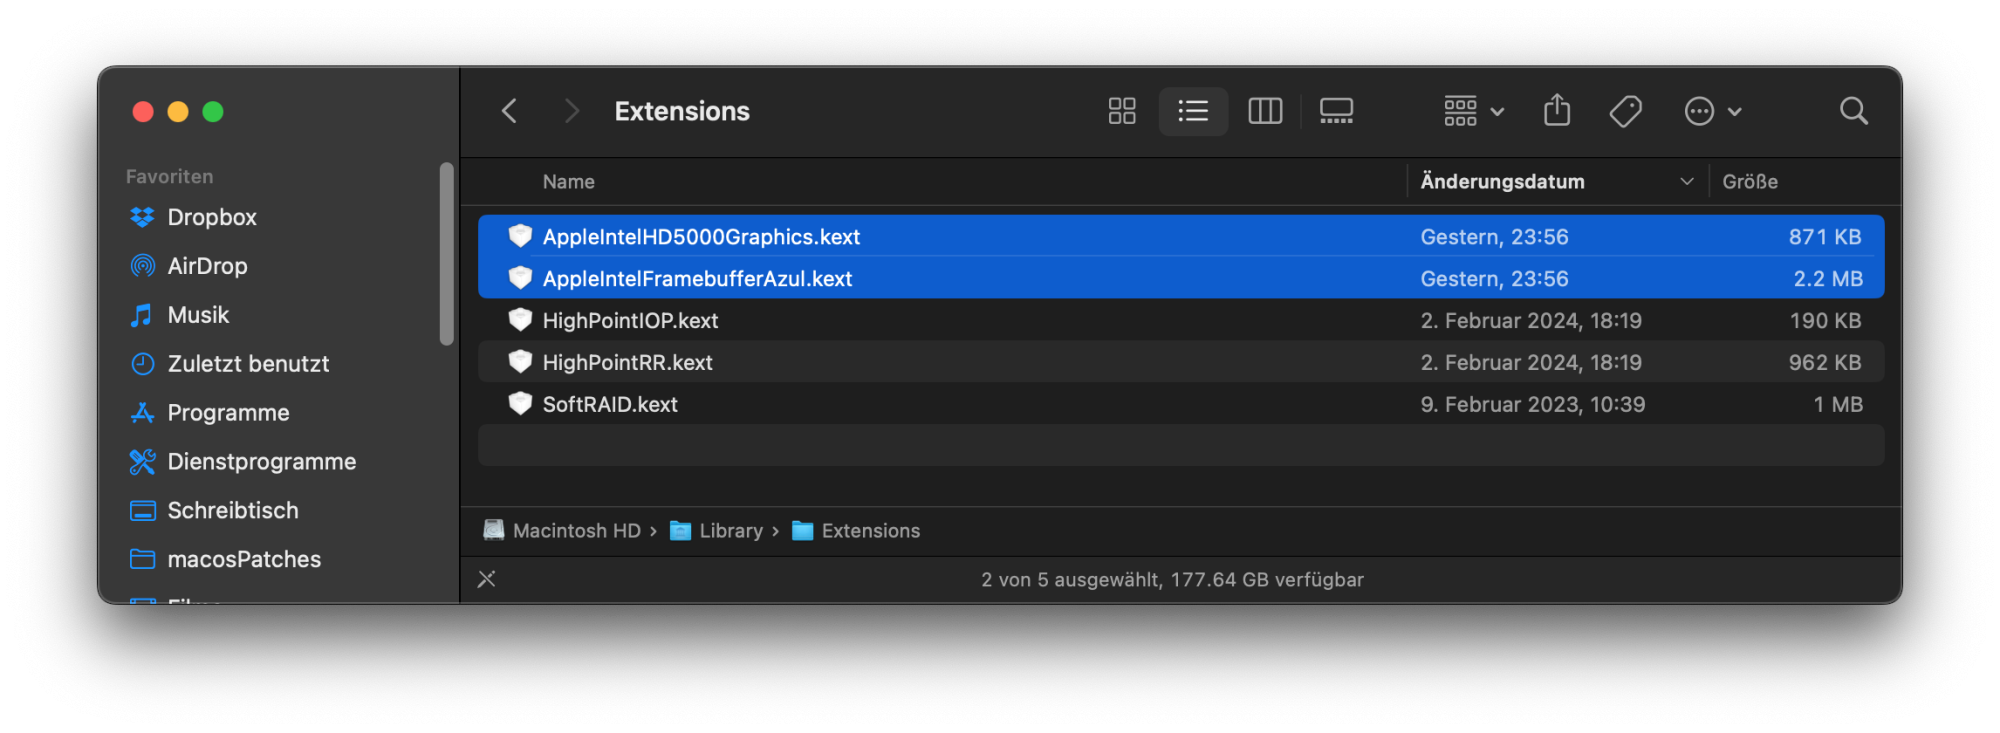The image size is (2000, 733).
Task: Click the Share toolbar icon
Action: click(1557, 110)
